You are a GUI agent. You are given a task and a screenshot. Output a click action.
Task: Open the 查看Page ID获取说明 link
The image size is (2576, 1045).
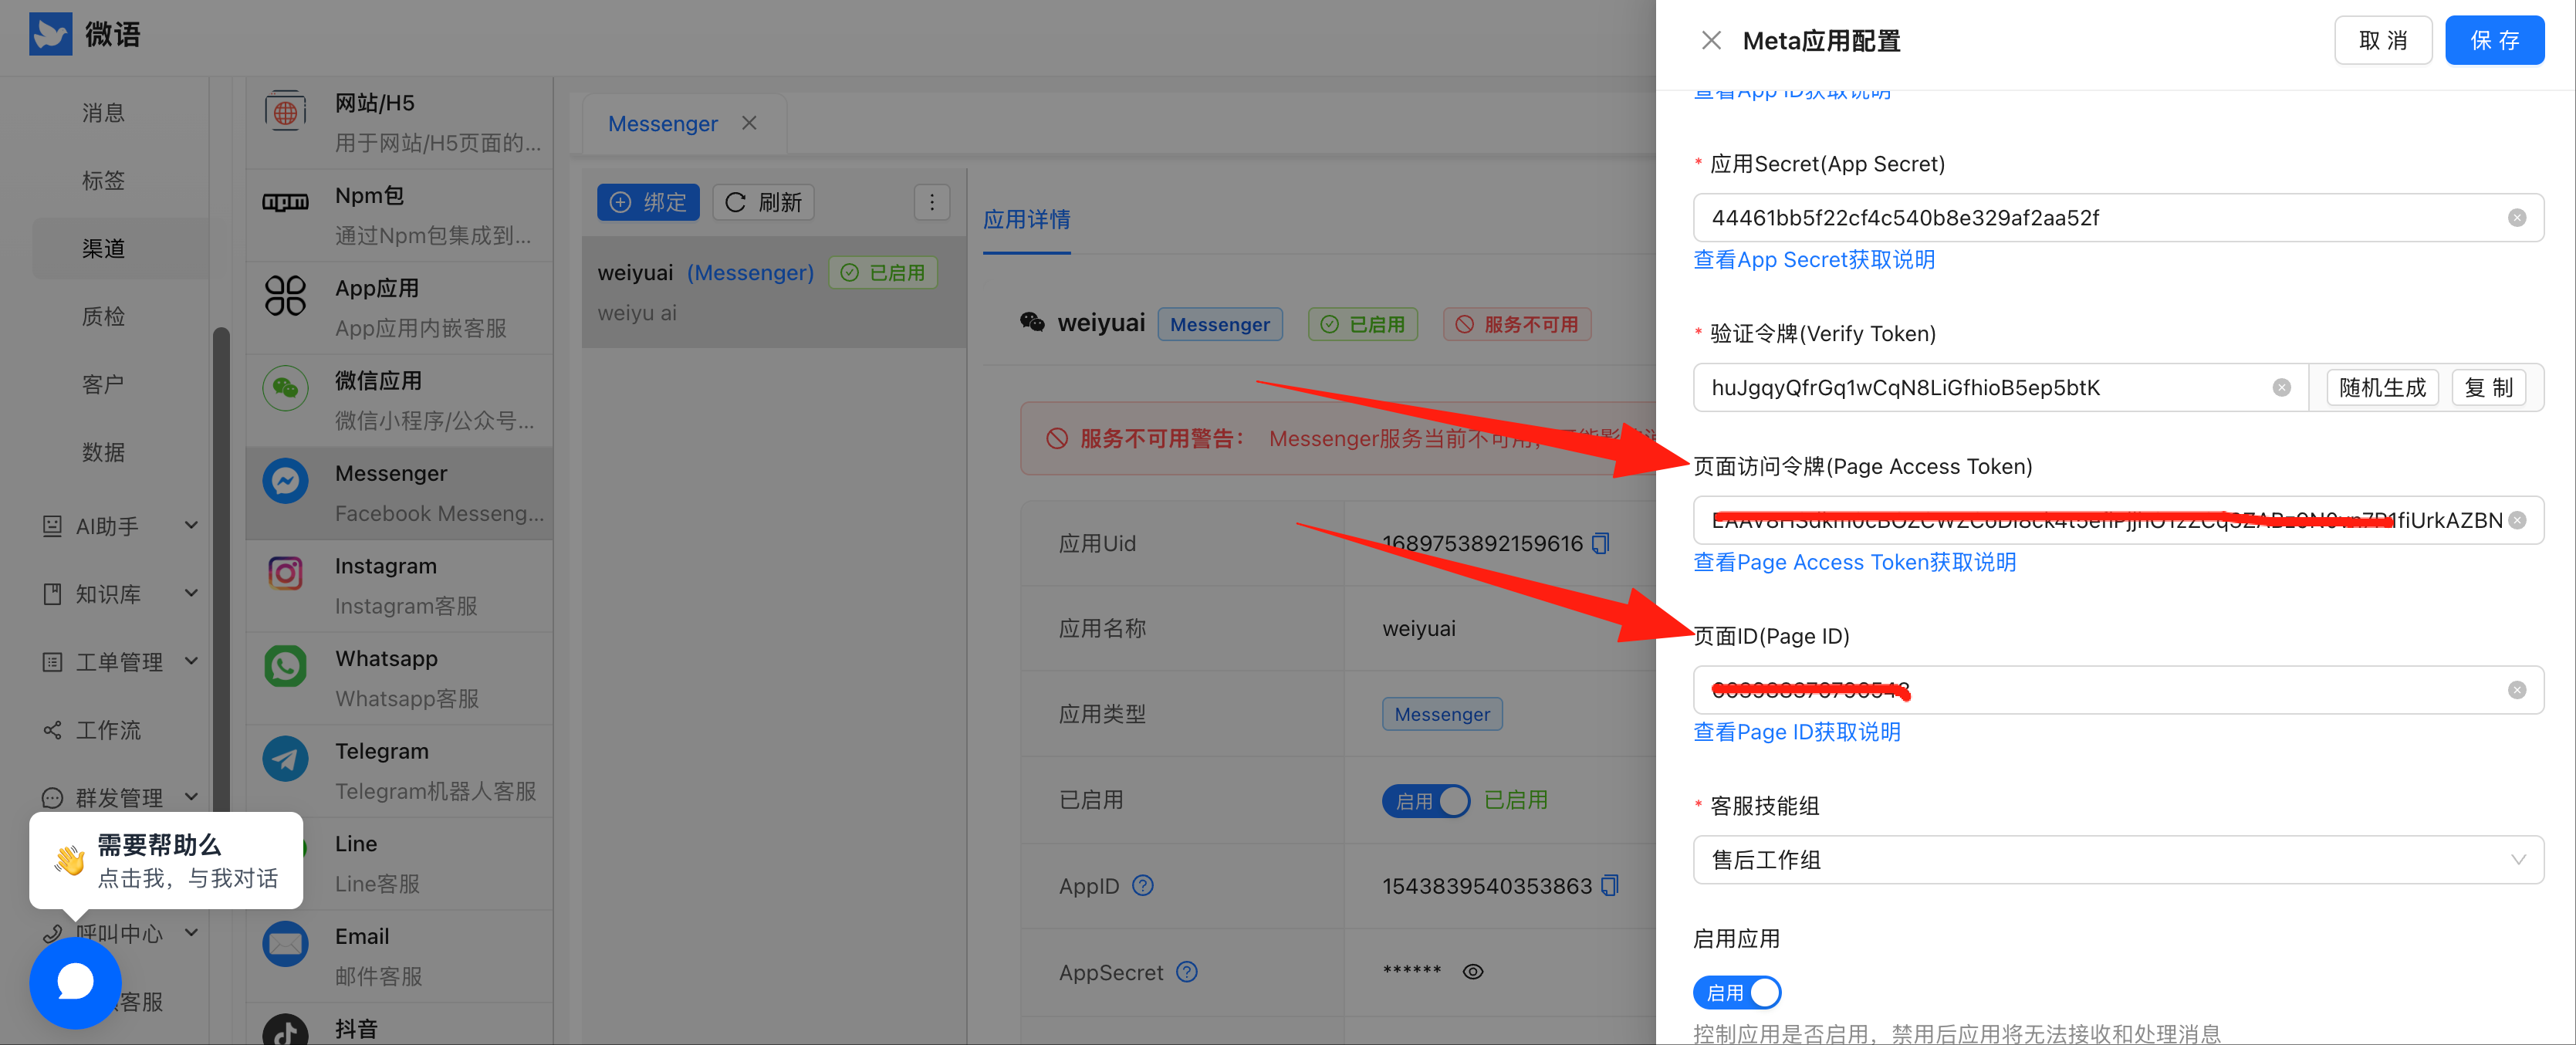tap(1796, 732)
